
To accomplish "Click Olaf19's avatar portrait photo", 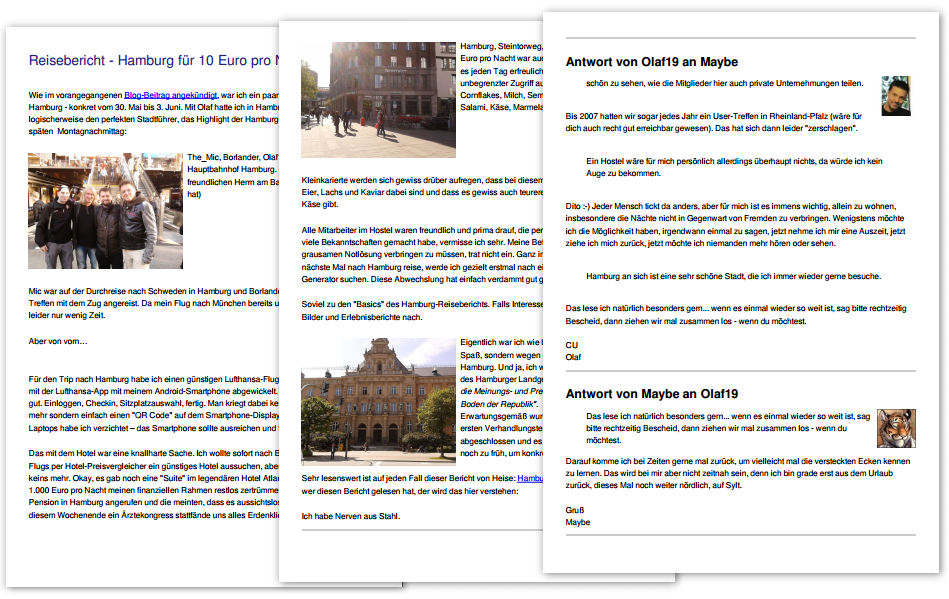I will click(896, 96).
